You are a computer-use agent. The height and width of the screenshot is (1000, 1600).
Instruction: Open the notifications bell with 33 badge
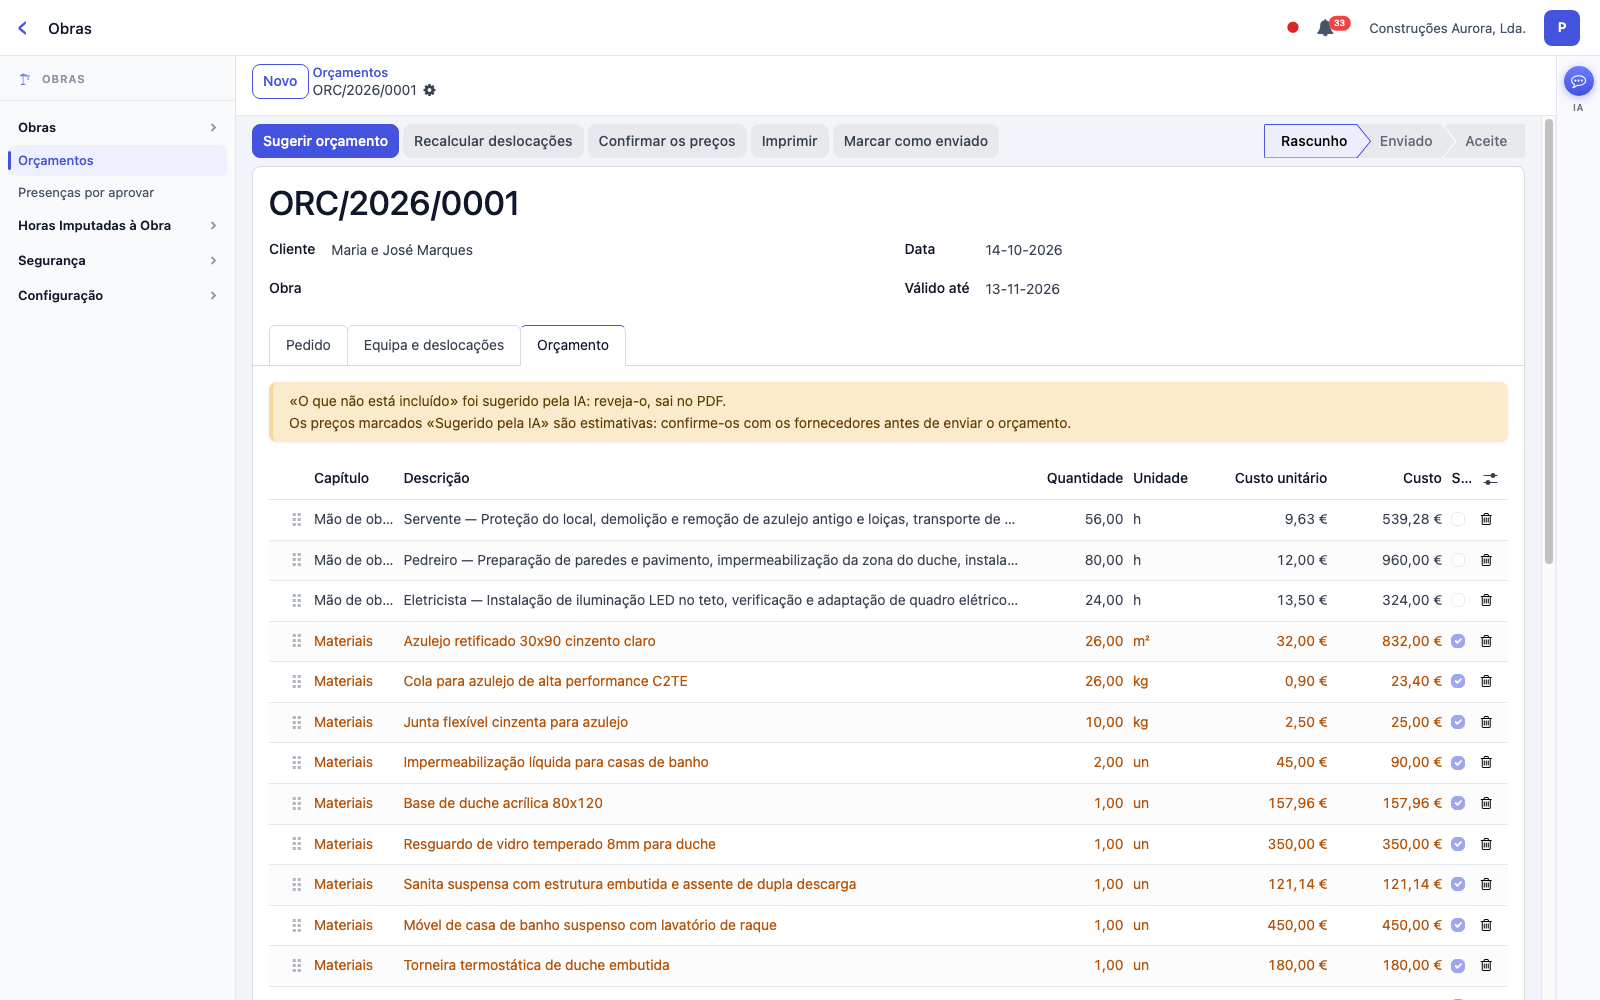[x=1326, y=28]
